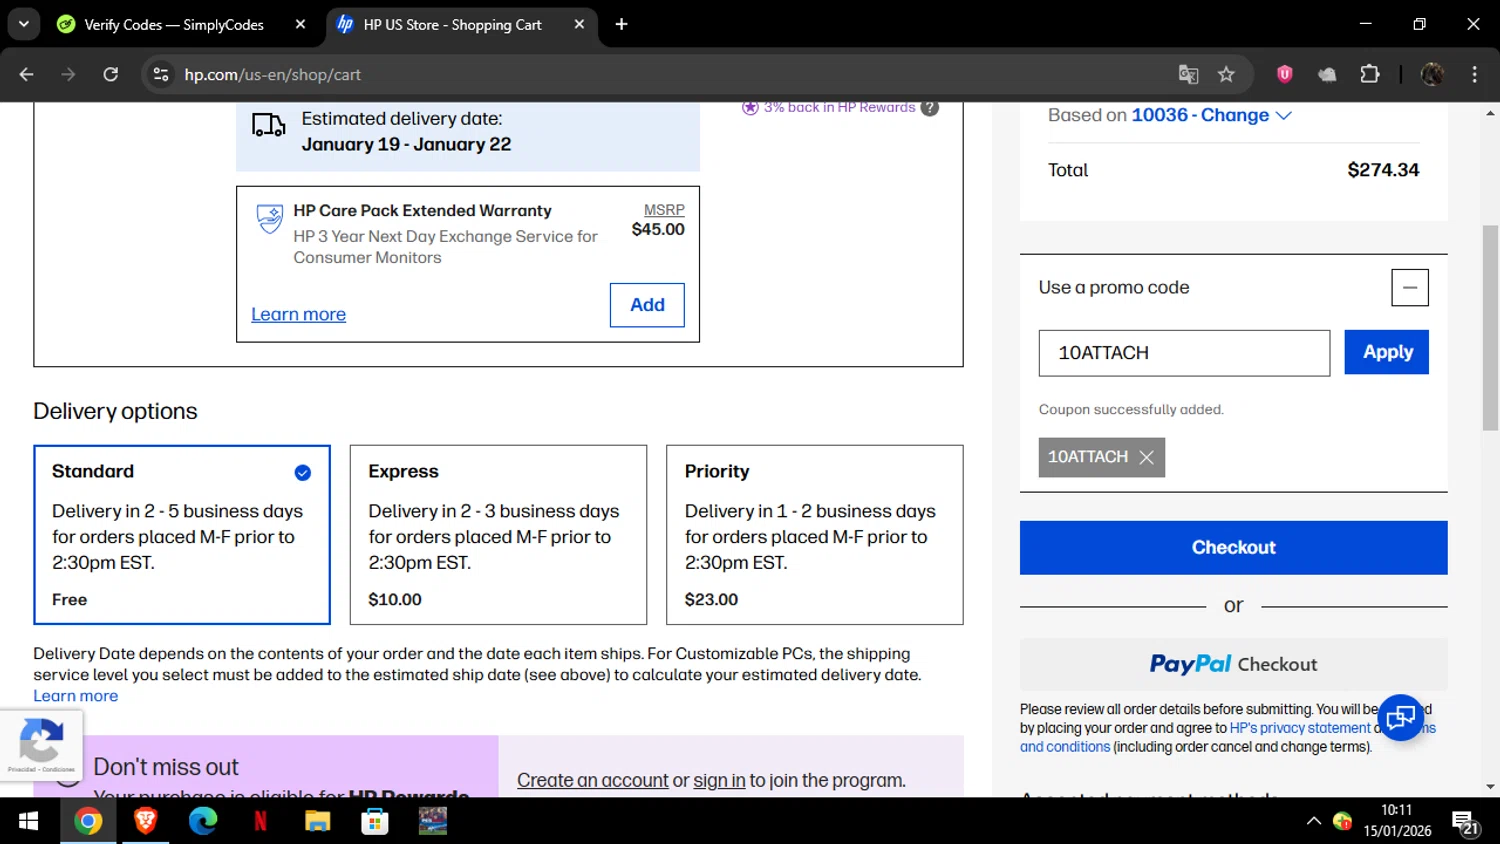This screenshot has height=844, width=1500.
Task: Open Chrome from the taskbar
Action: [x=88, y=821]
